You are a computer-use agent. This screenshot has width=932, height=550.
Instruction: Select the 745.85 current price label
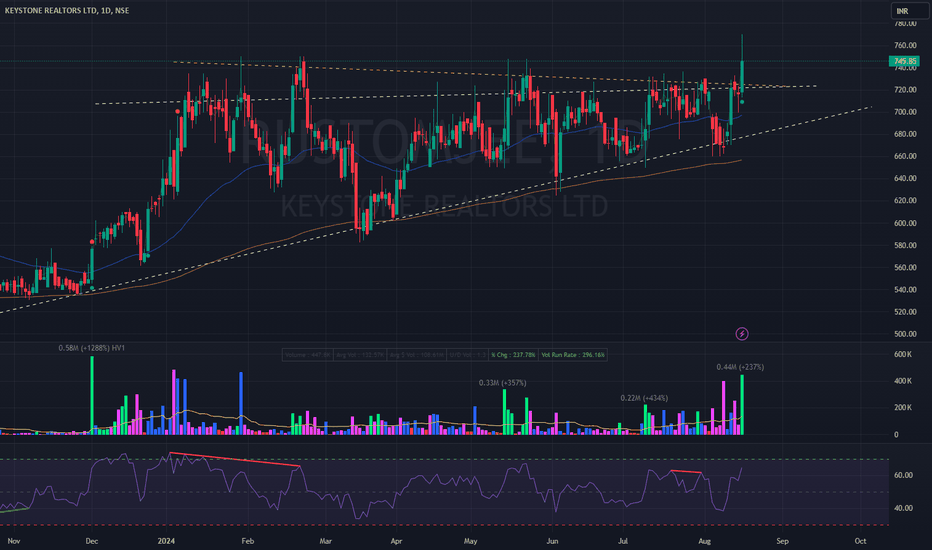[x=904, y=61]
